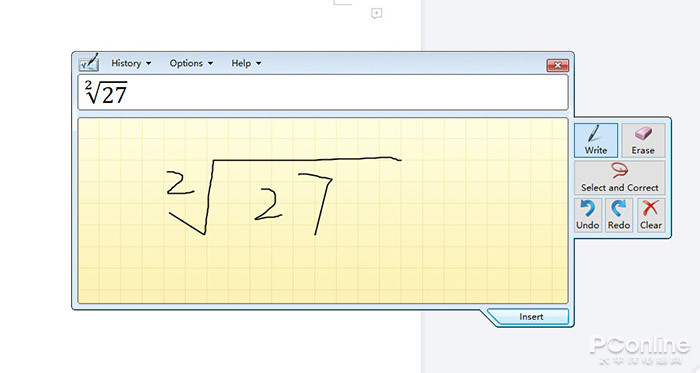Viewport: 700px width, 373px height.
Task: Click the handwritten number 27 on canvas
Action: coord(293,203)
